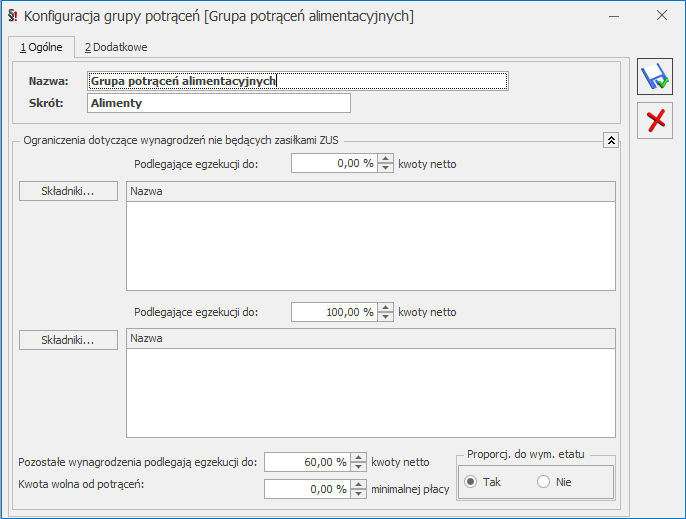Click the save (floppy disk) icon
This screenshot has width=686, height=519.
click(655, 78)
